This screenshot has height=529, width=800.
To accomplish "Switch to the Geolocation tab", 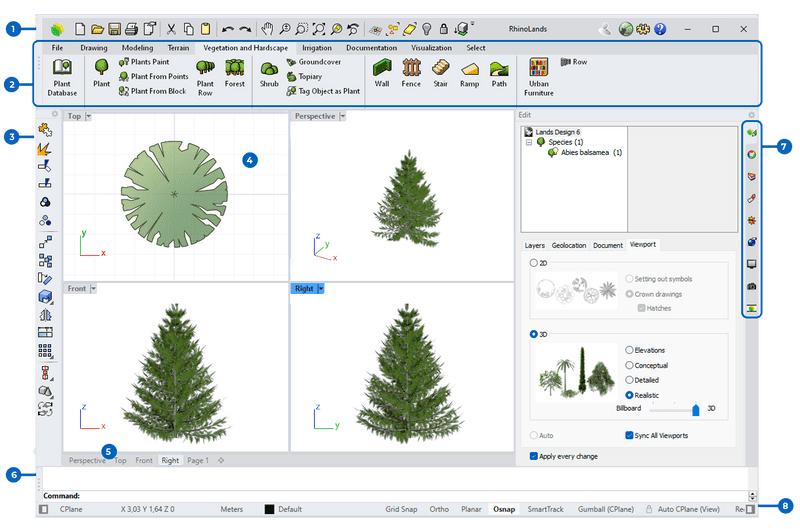I will (x=569, y=245).
